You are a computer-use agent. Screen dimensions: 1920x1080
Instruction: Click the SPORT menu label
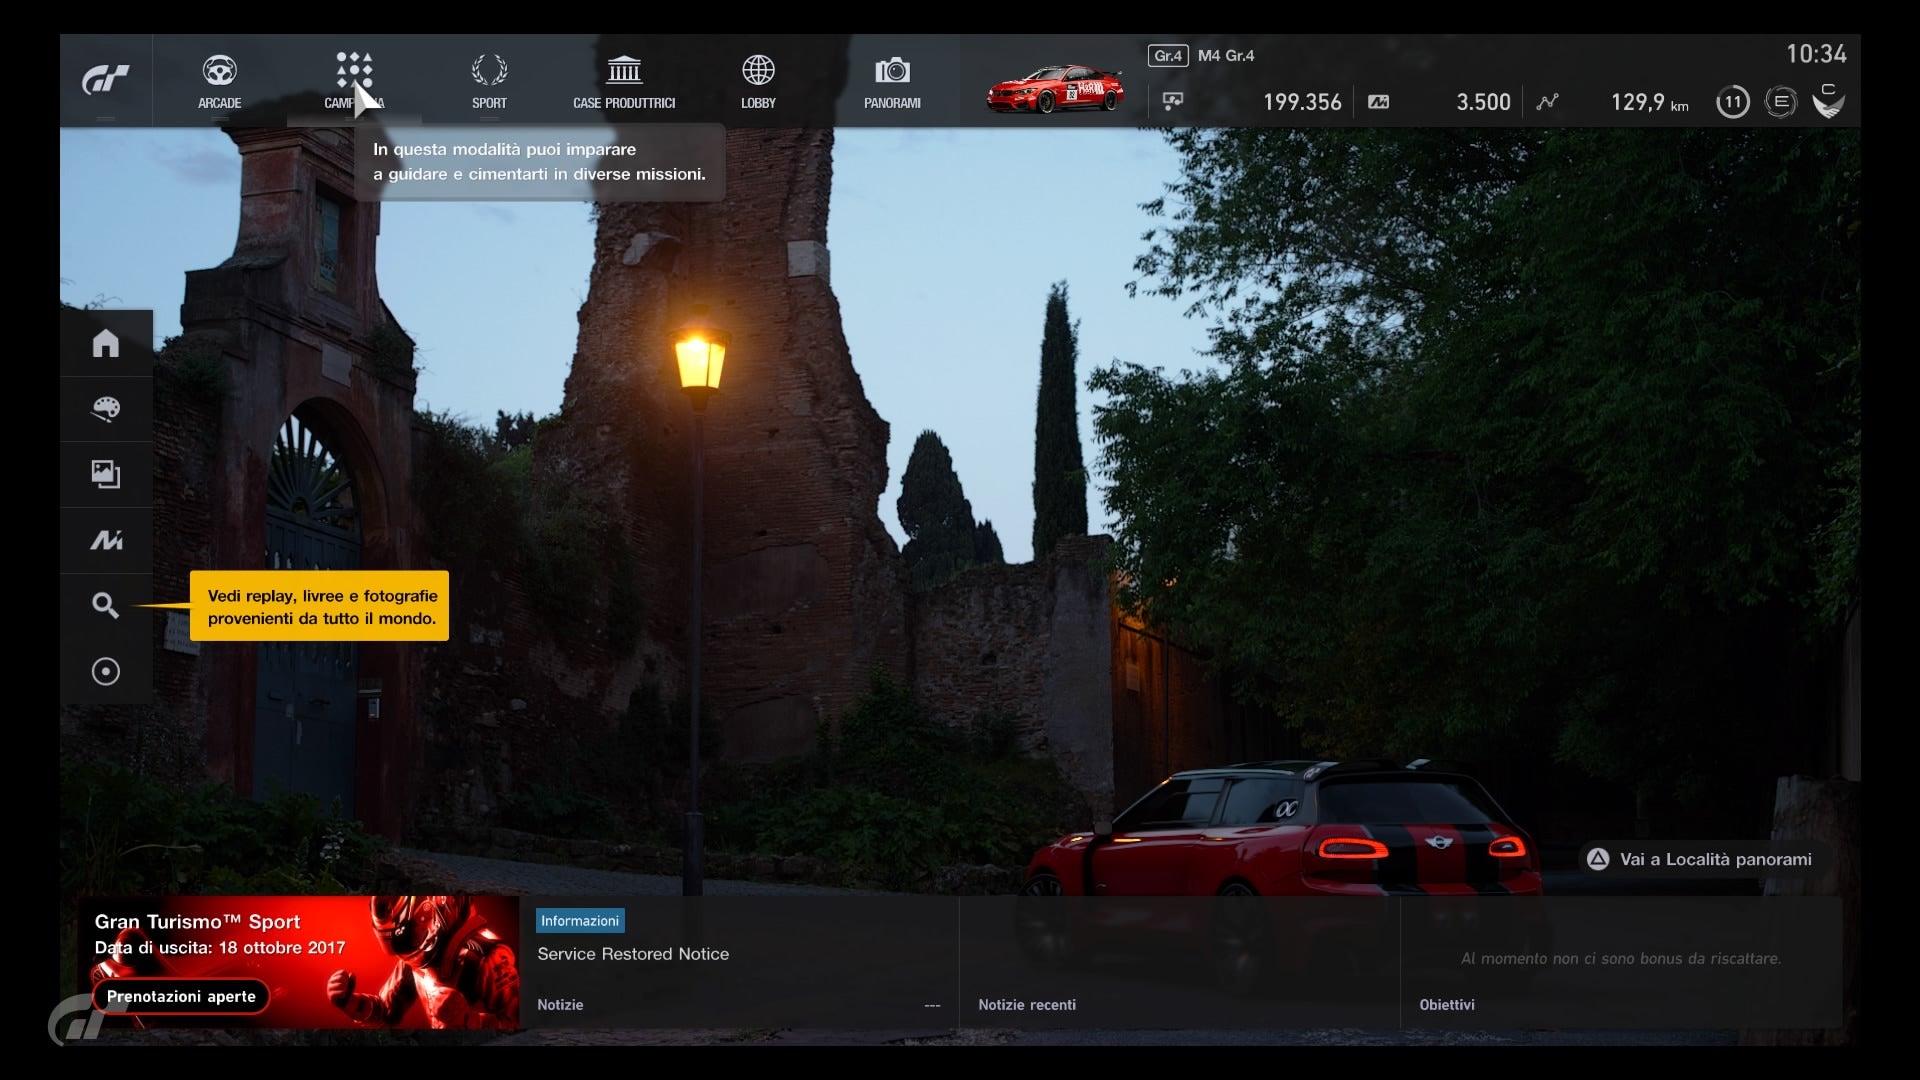point(489,103)
